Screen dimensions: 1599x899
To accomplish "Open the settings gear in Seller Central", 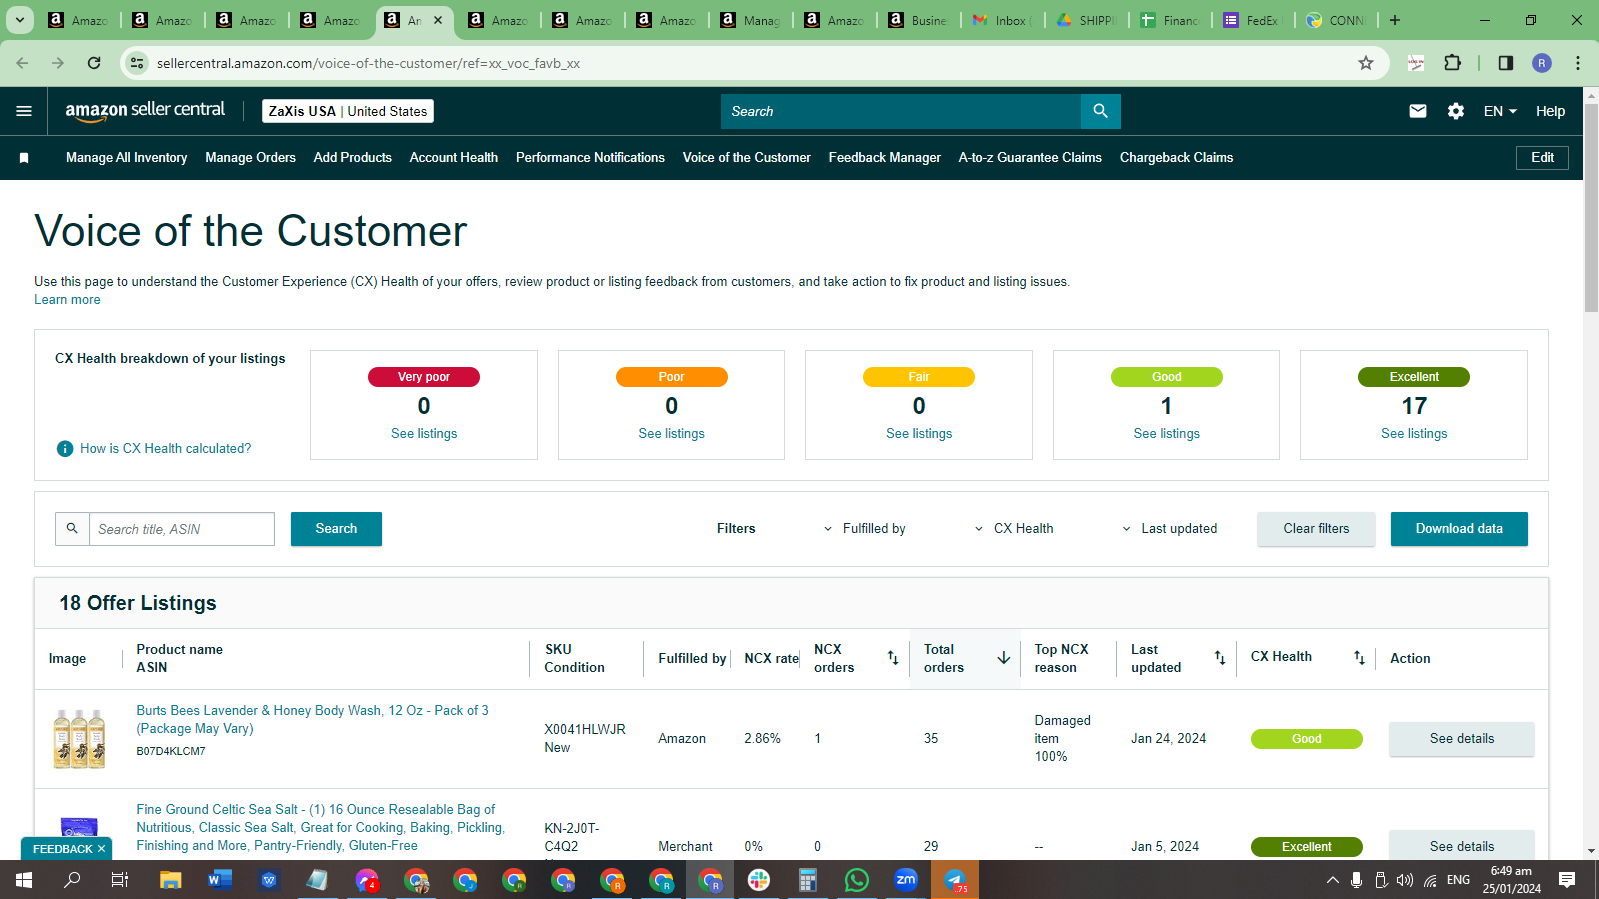I will pos(1456,111).
